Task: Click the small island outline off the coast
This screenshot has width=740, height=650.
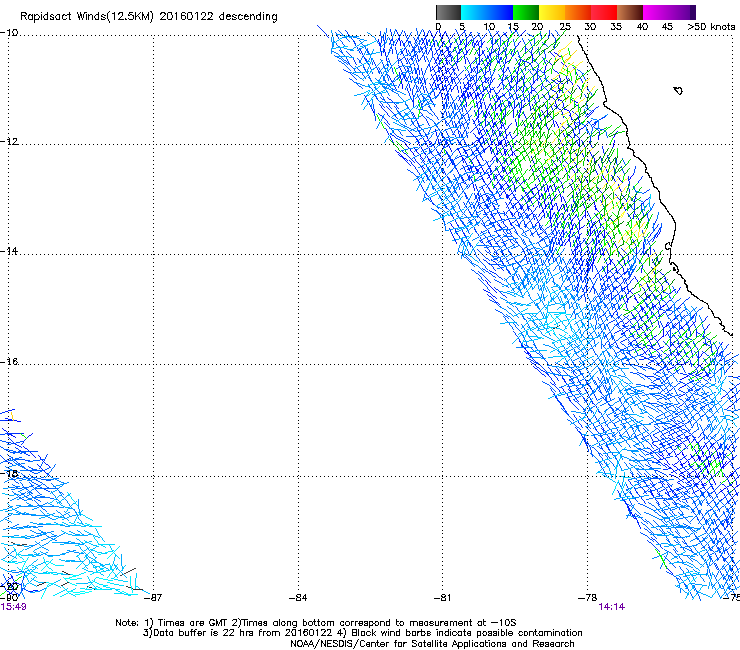Action: [678, 91]
